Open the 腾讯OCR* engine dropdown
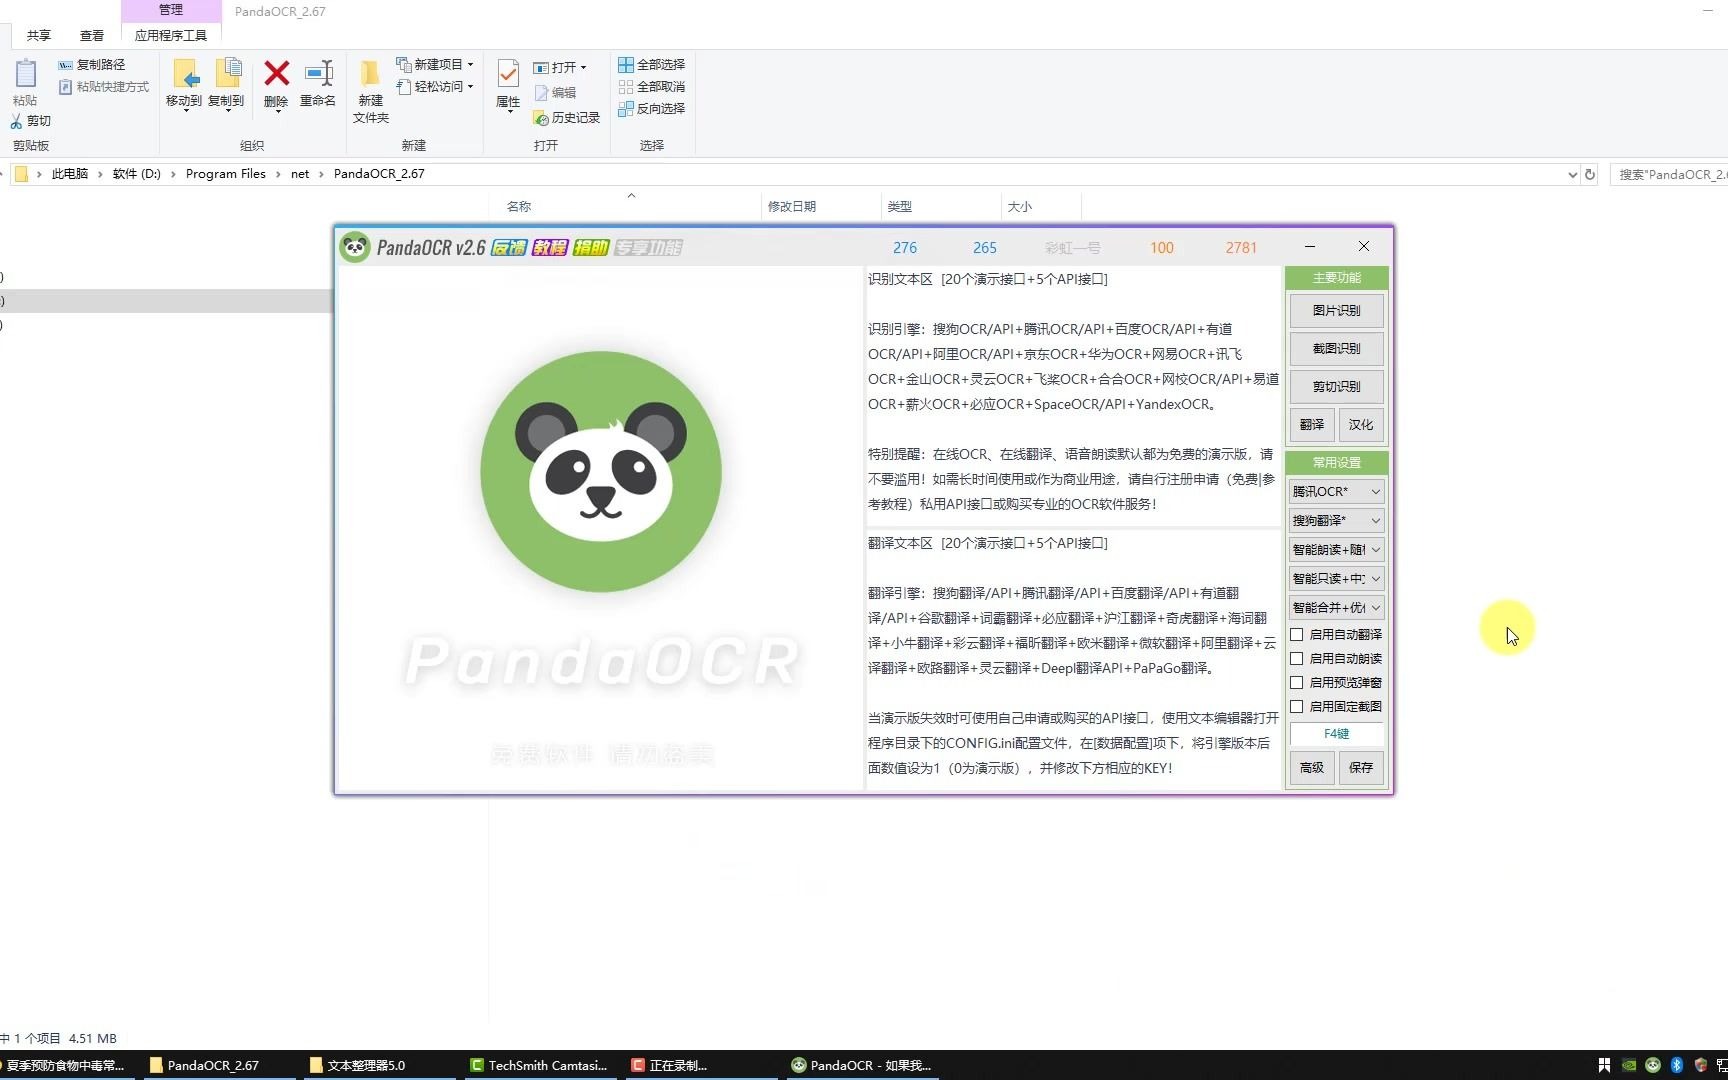The image size is (1728, 1080). tap(1337, 492)
